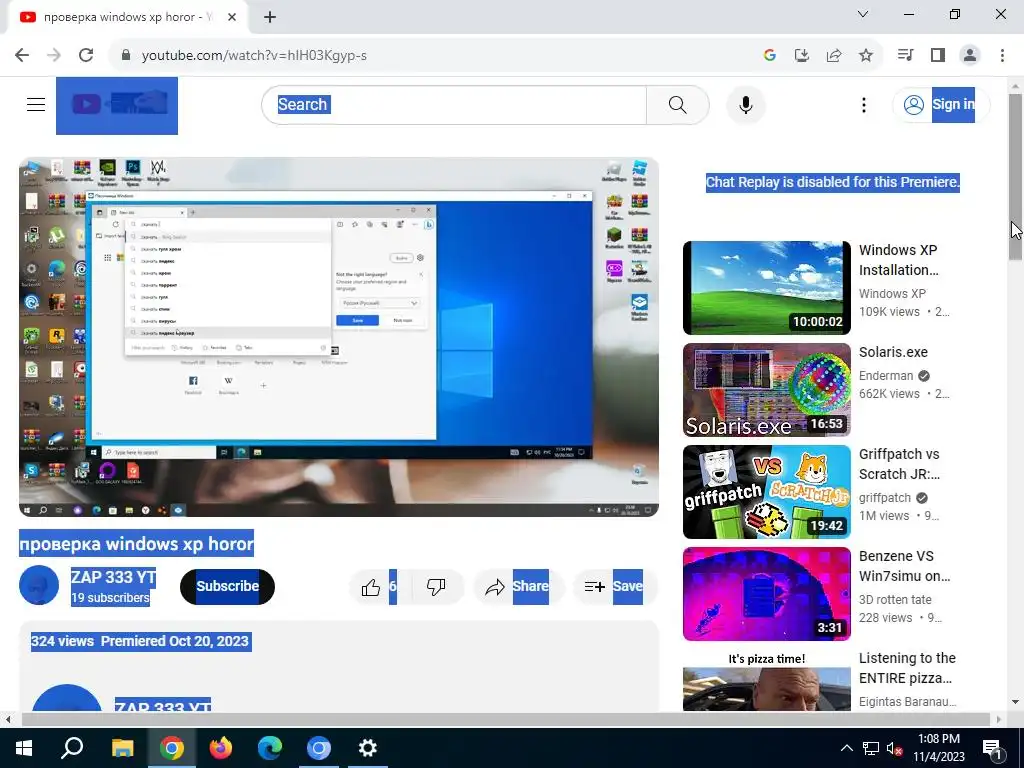Open Windows taskbar search
This screenshot has width=1024, height=768.
pyautogui.click(x=72, y=748)
